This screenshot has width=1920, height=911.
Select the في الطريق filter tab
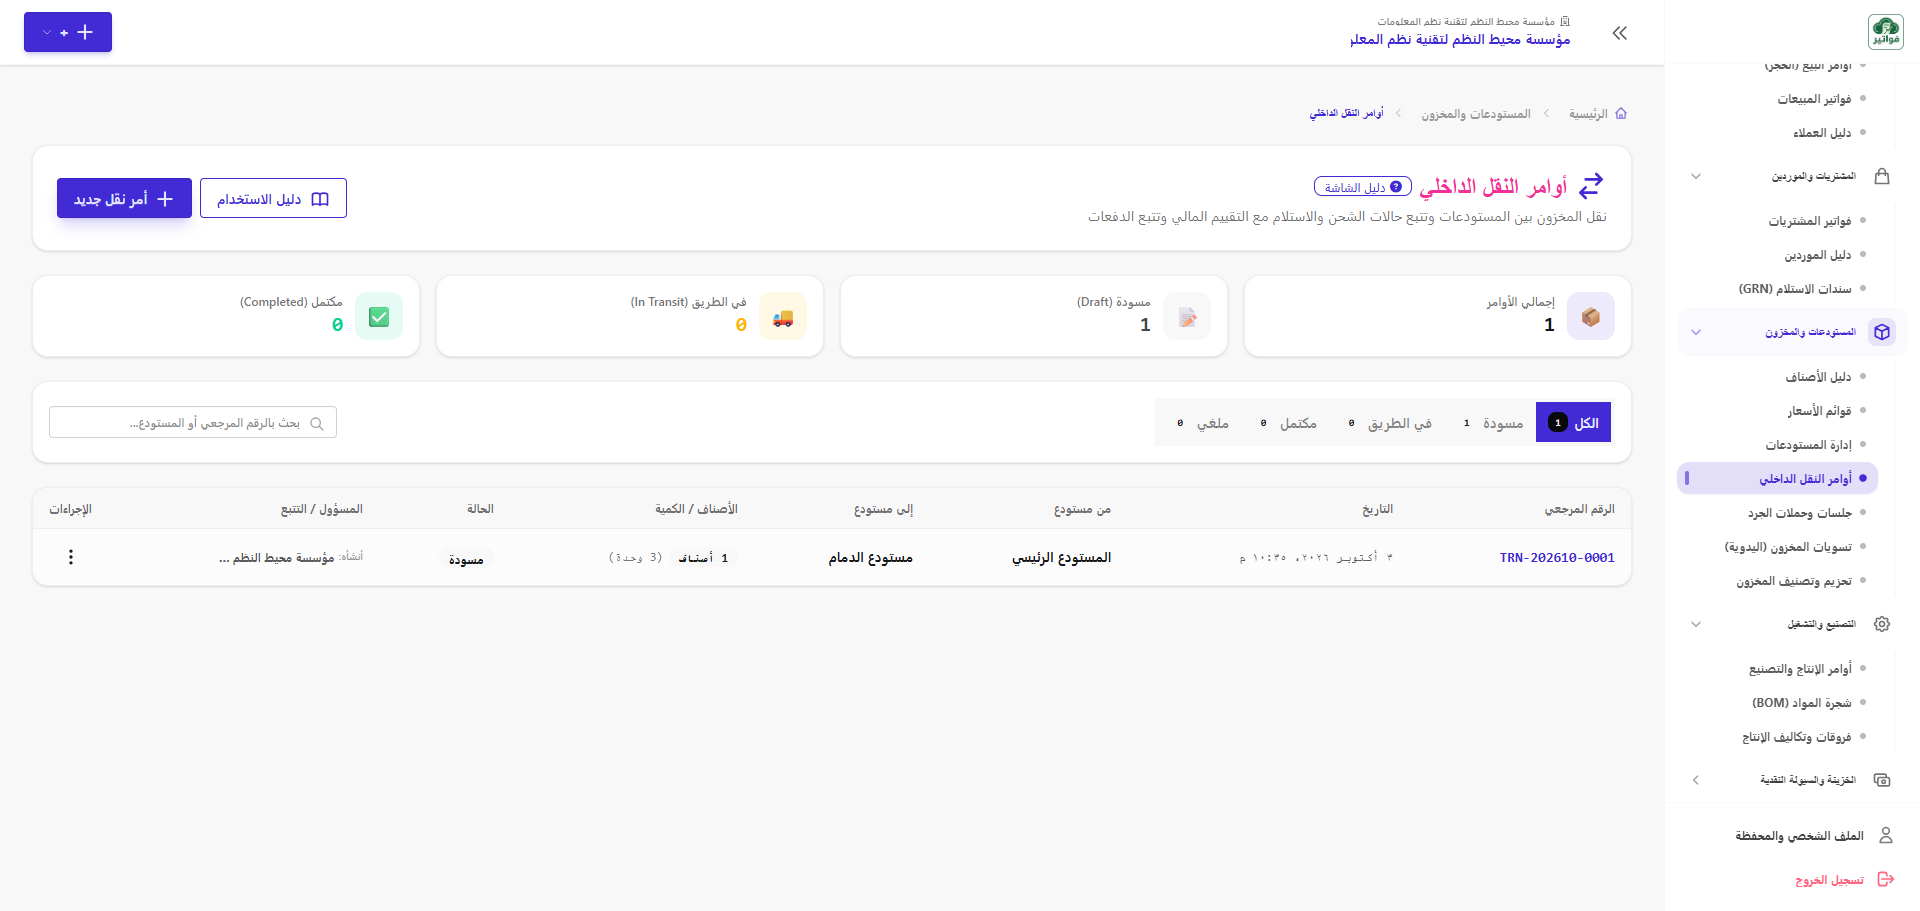pos(1390,423)
